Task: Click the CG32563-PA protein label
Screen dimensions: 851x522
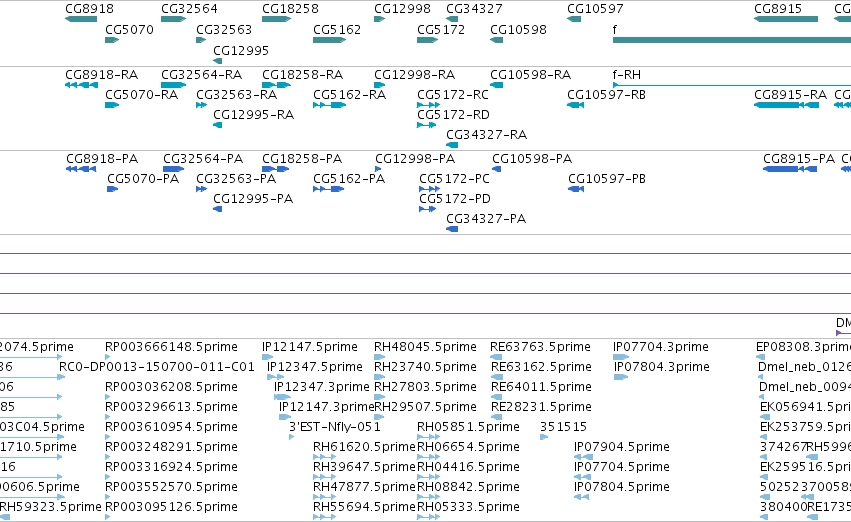Action: (x=236, y=179)
